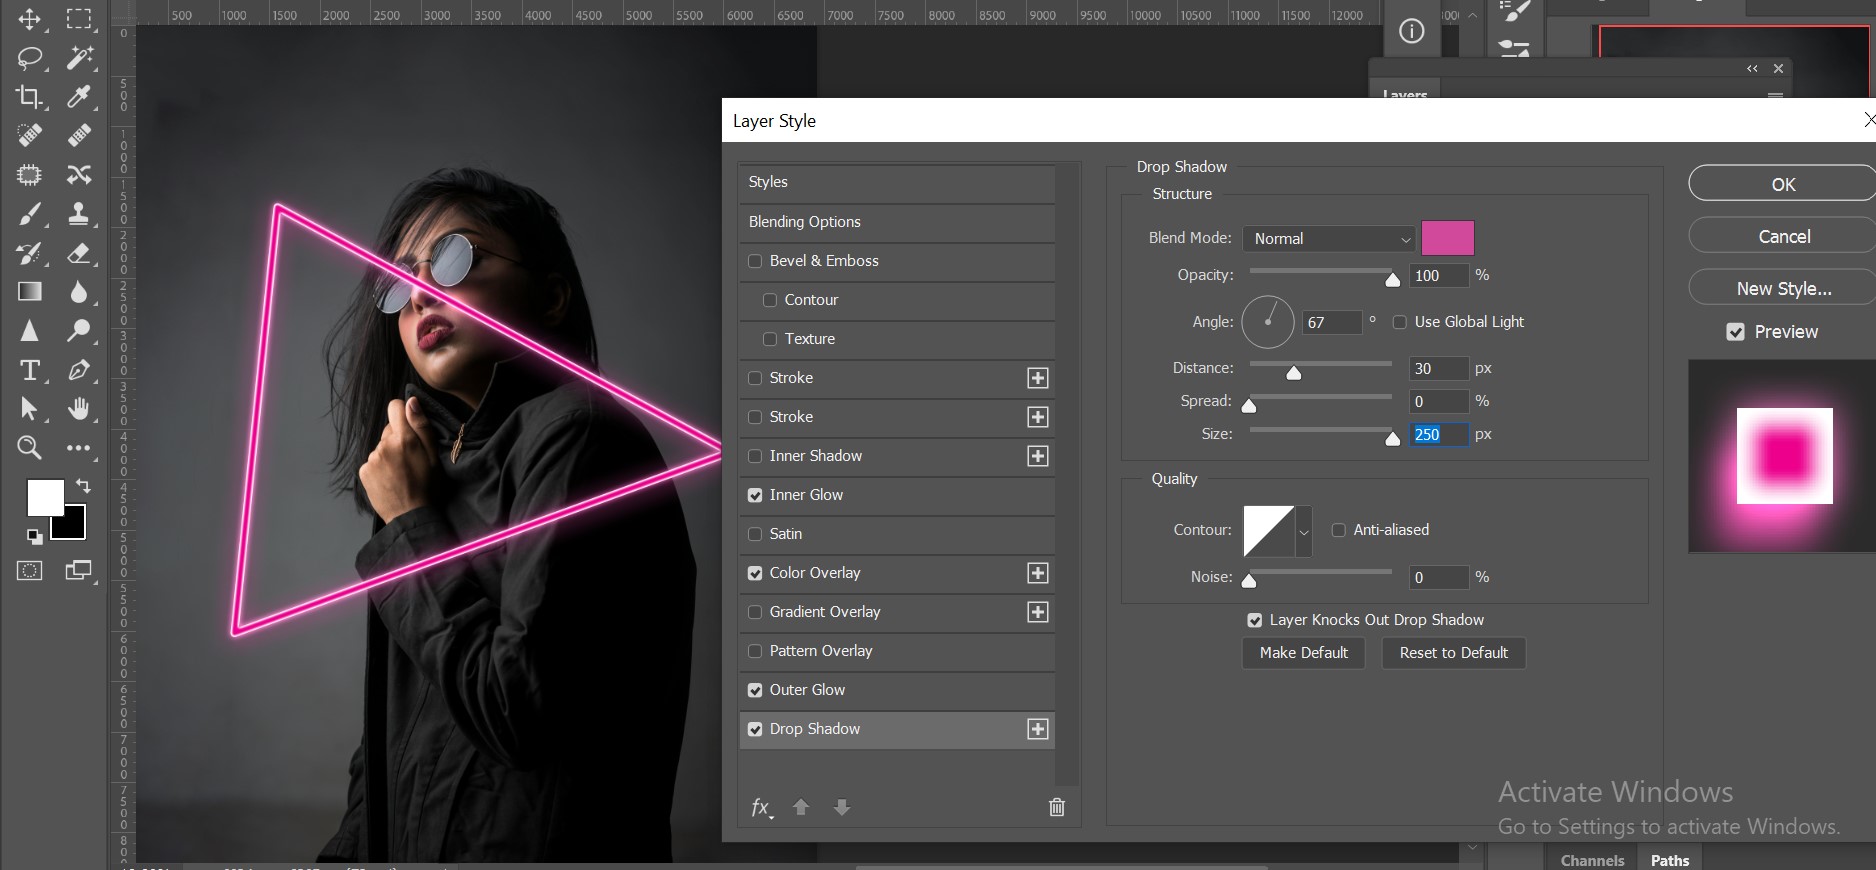Viewport: 1876px width, 870px height.
Task: Reset to default foreground and background colors
Action: (35, 537)
